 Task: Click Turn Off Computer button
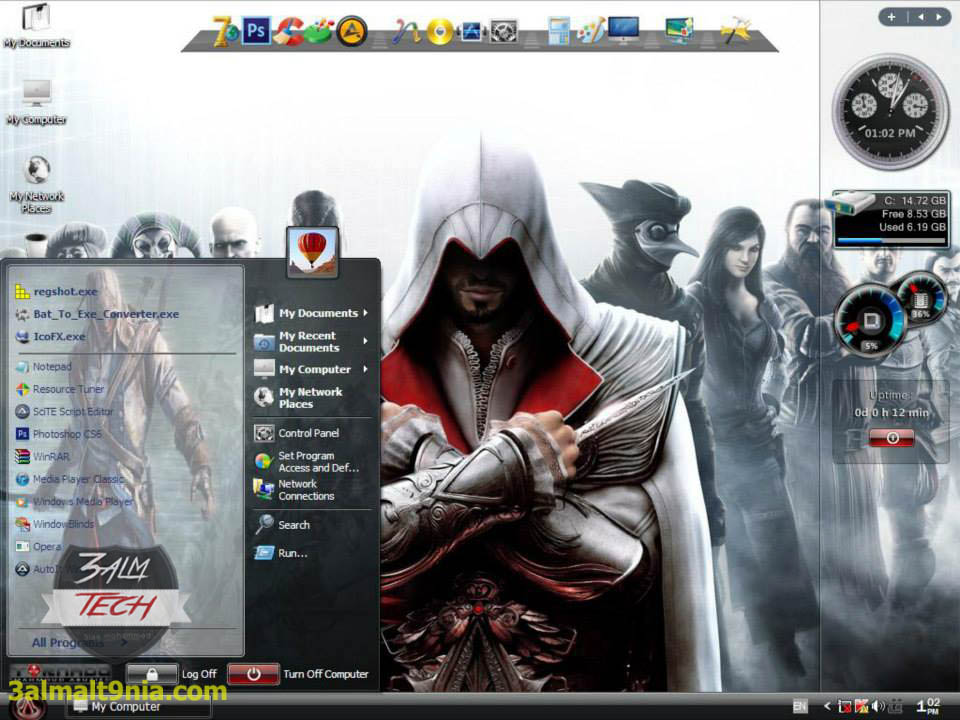coord(299,674)
